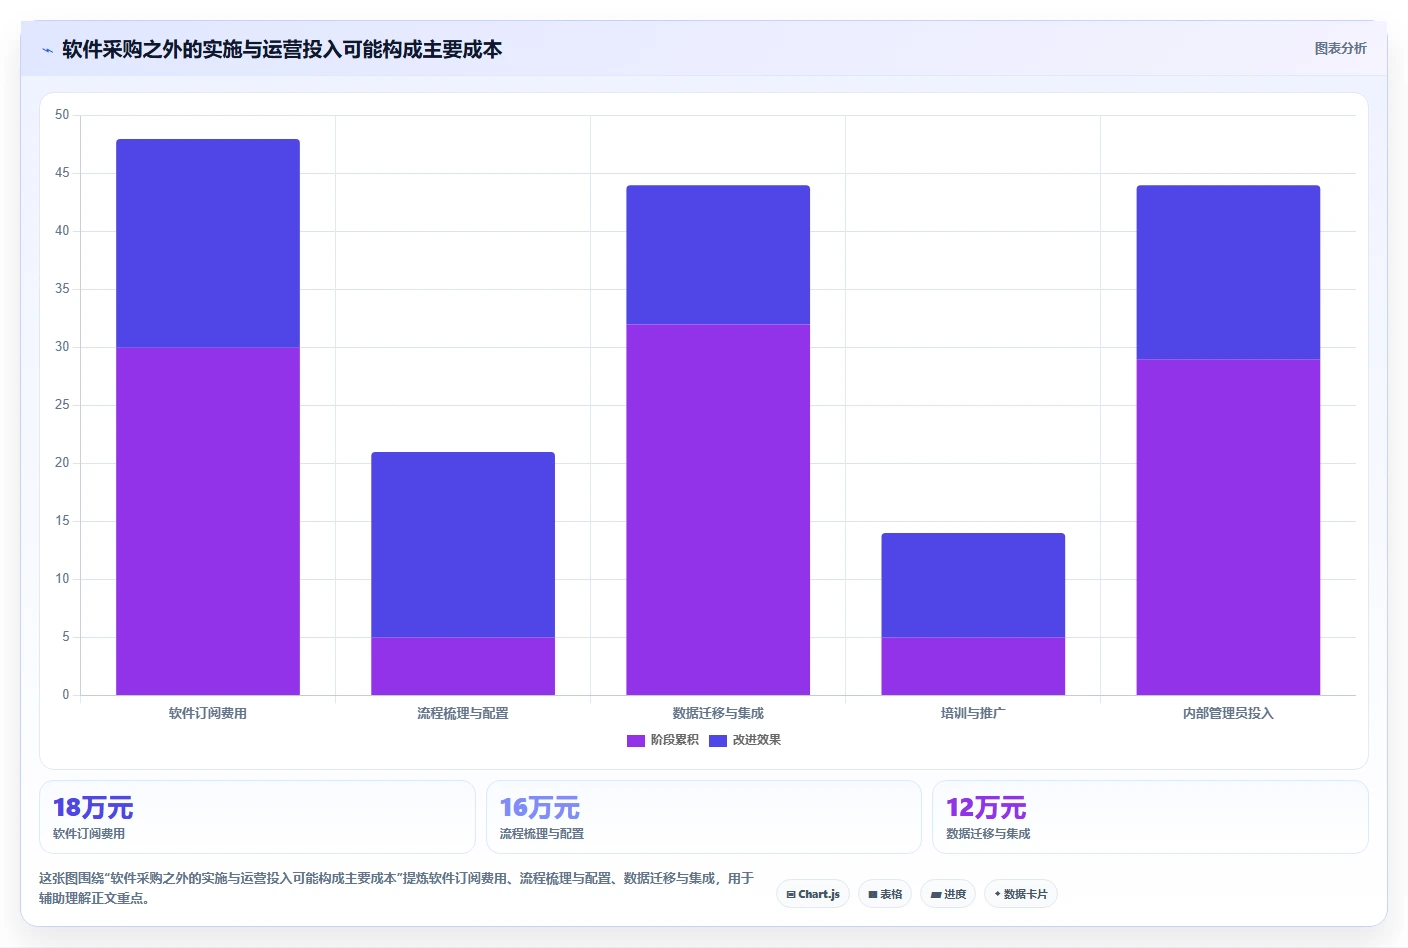The image size is (1408, 948).
Task: Click the lightning icon beside the chart title
Action: coord(47,50)
